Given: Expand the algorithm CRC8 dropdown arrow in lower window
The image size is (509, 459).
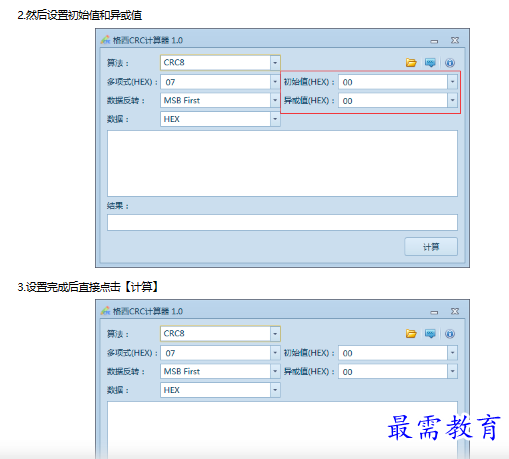Looking at the screenshot, I should pyautogui.click(x=275, y=334).
